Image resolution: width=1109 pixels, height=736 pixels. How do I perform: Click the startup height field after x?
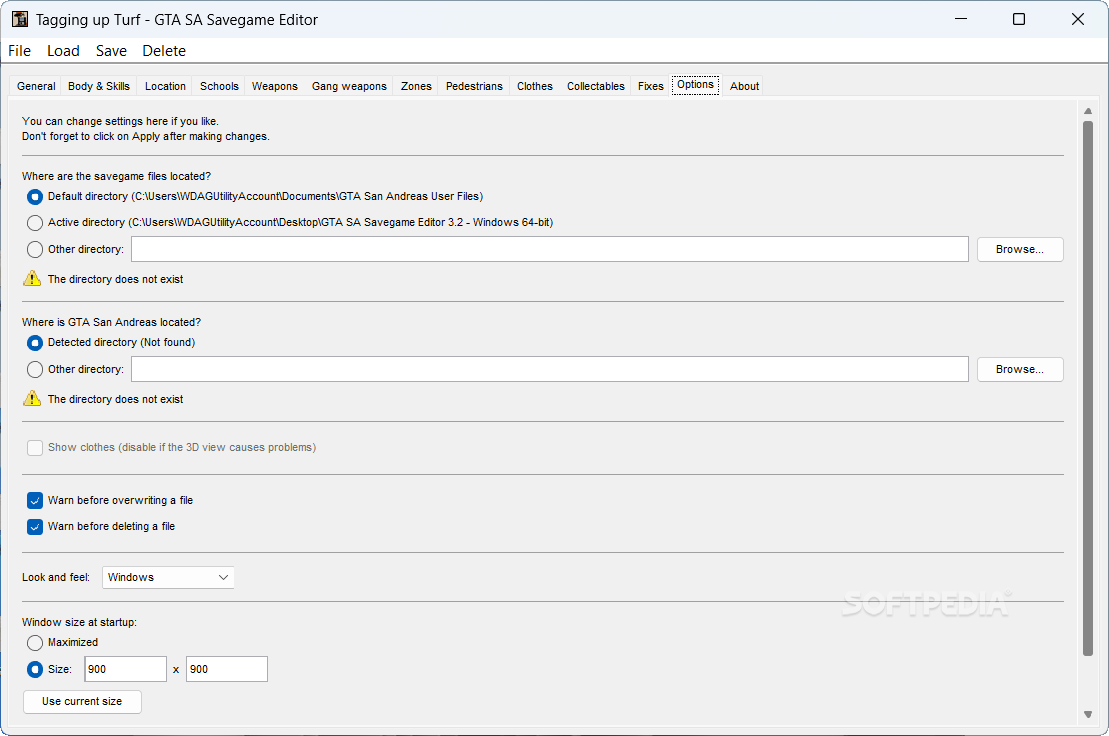(x=226, y=670)
